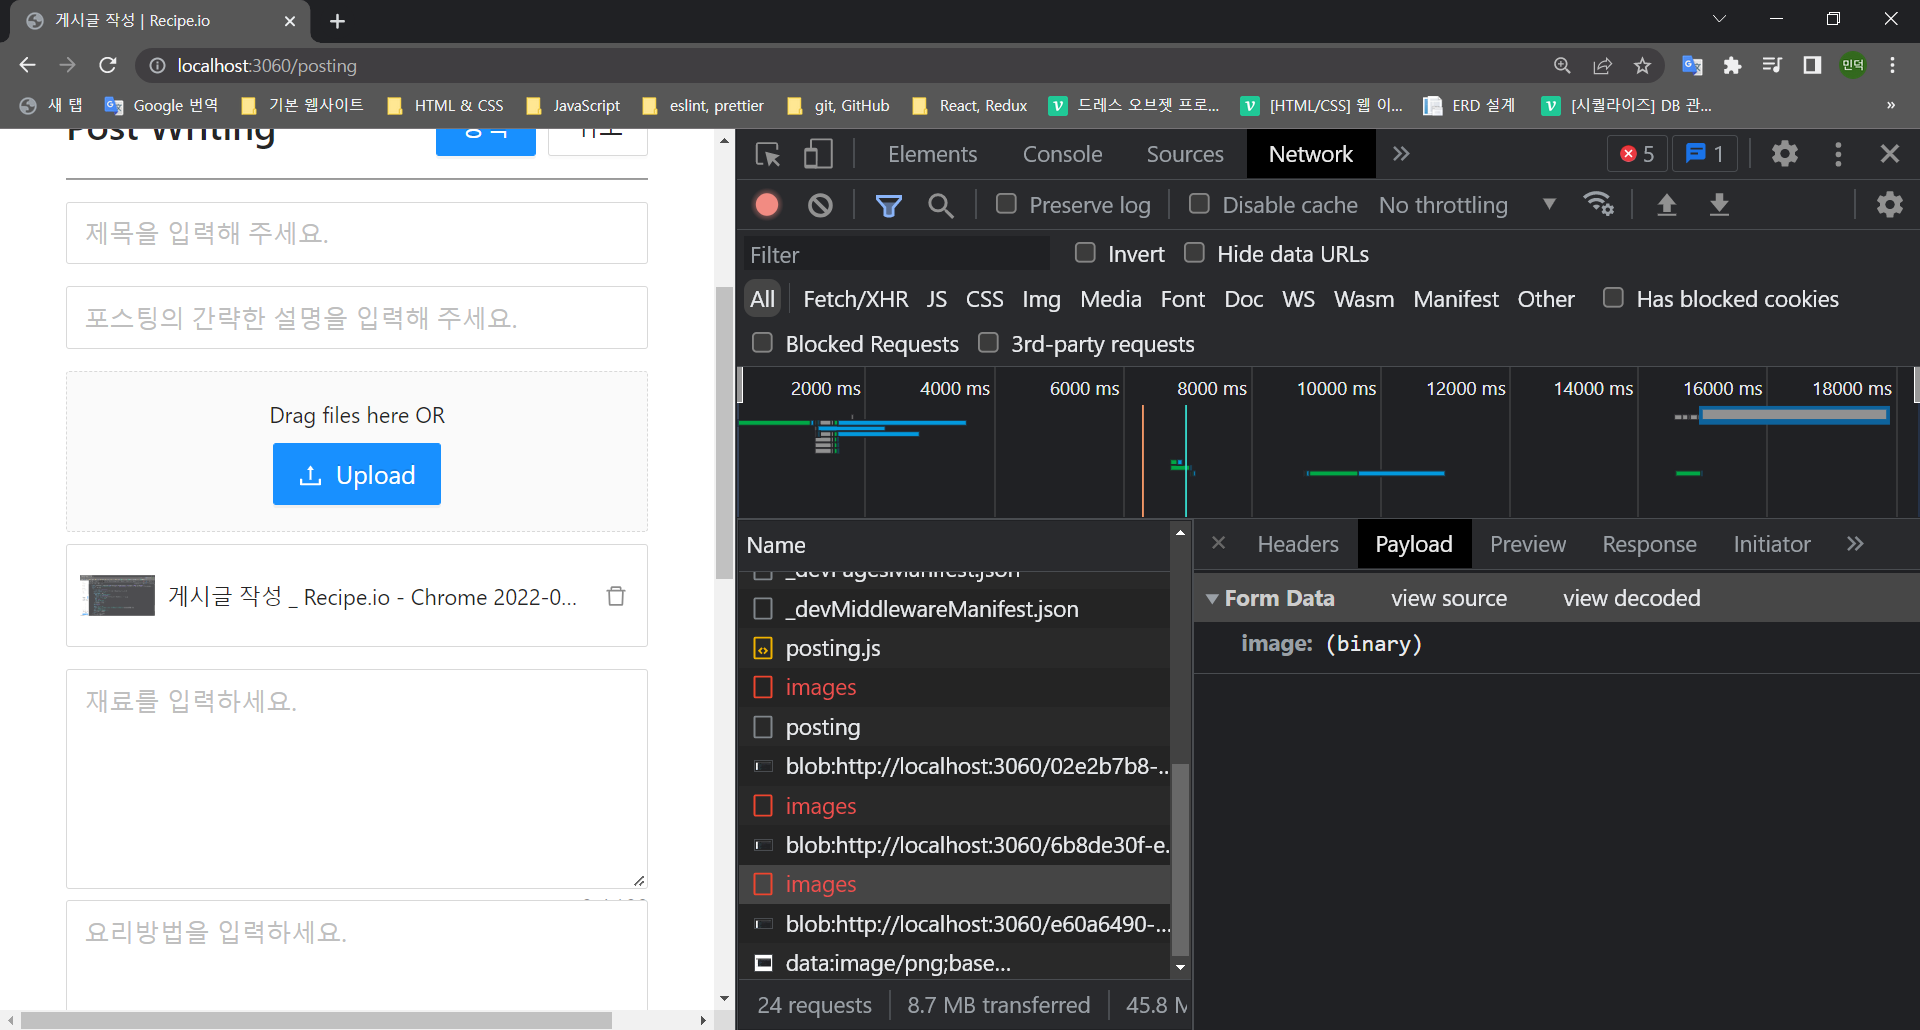Open the JavaScript bookmark folder

[573, 105]
